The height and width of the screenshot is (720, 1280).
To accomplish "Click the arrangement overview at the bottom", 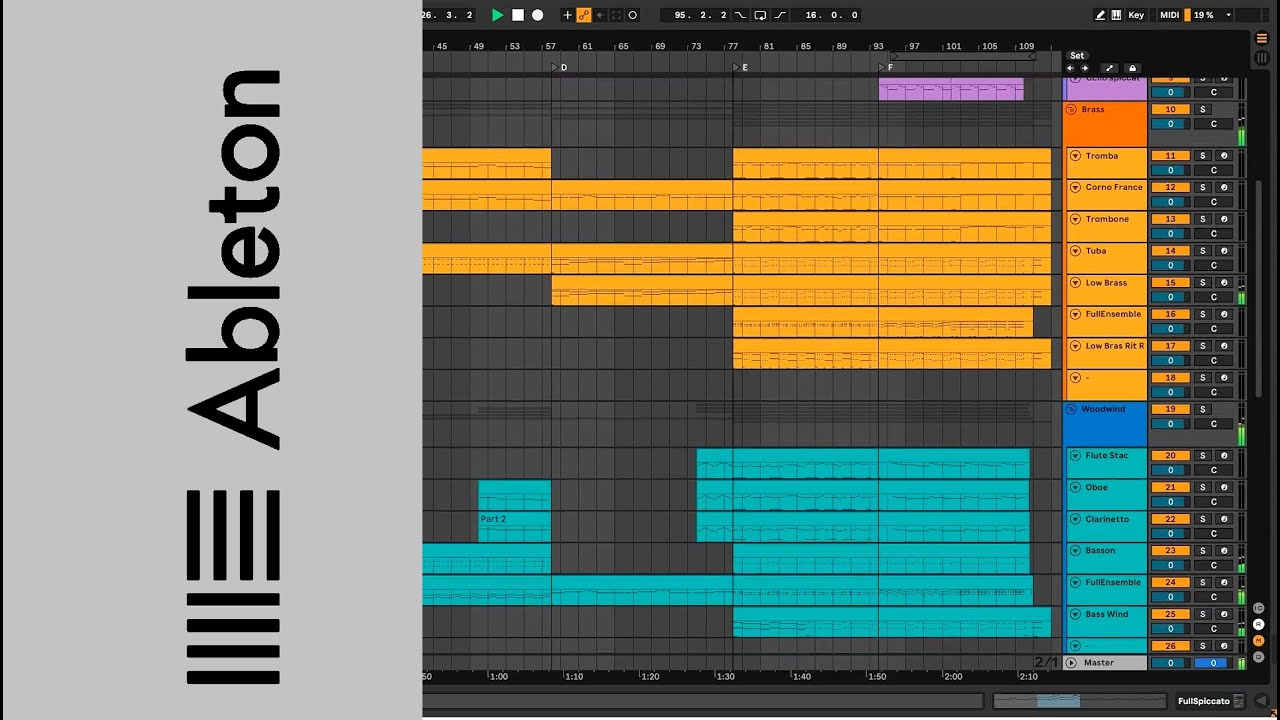I will (x=1079, y=701).
